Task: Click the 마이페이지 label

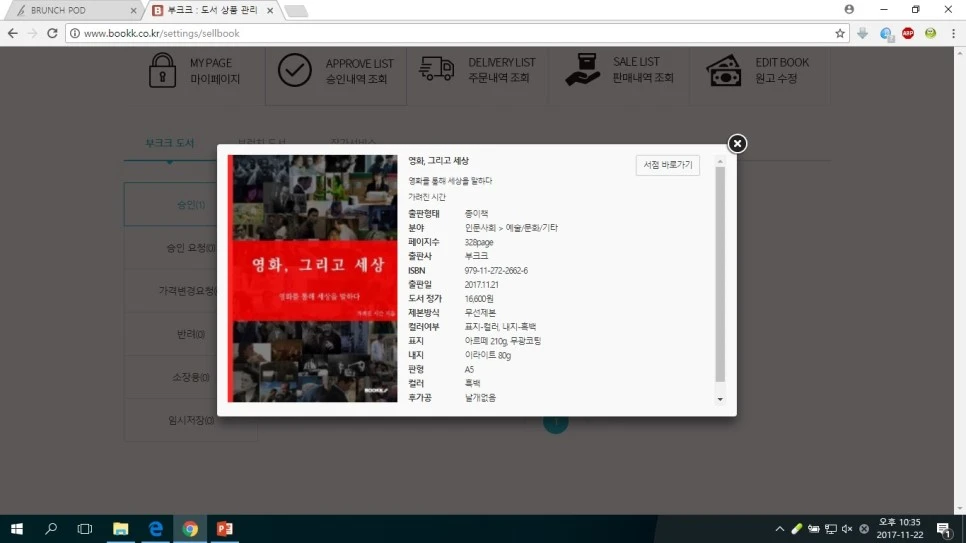Action: (214, 79)
